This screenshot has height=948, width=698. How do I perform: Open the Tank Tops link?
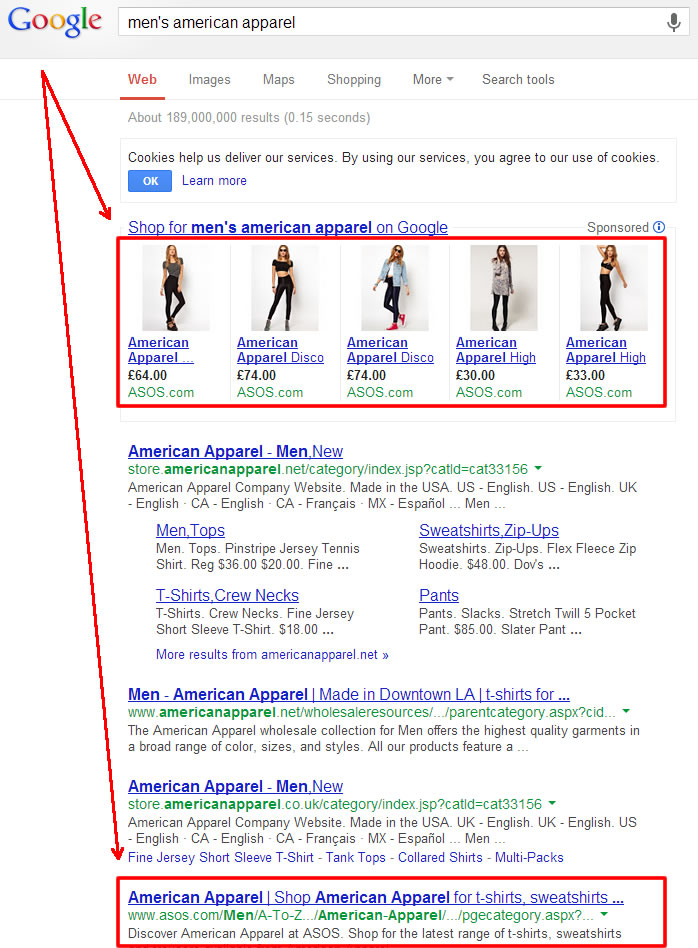coord(356,858)
